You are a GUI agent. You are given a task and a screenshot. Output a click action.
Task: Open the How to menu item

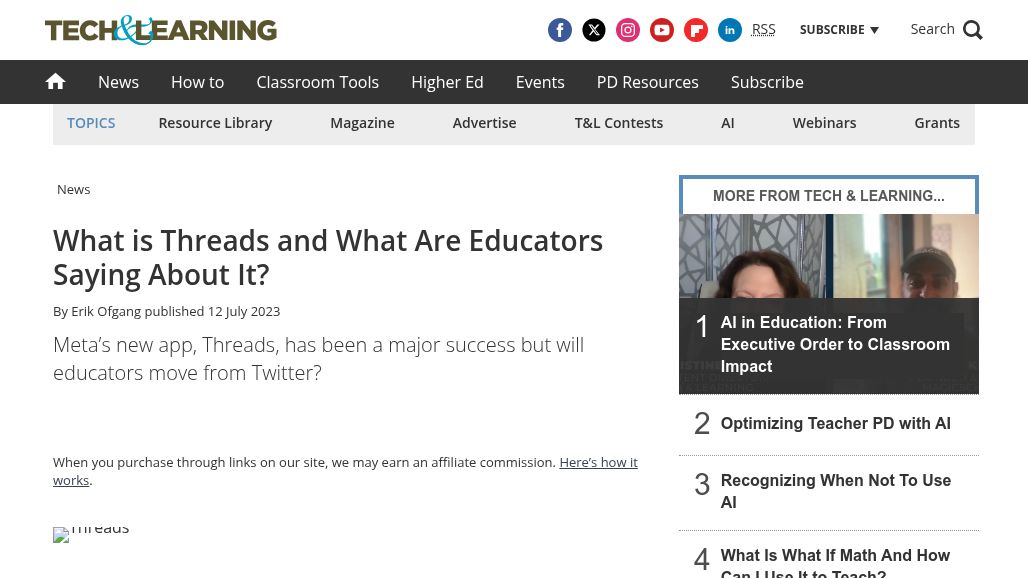click(197, 82)
